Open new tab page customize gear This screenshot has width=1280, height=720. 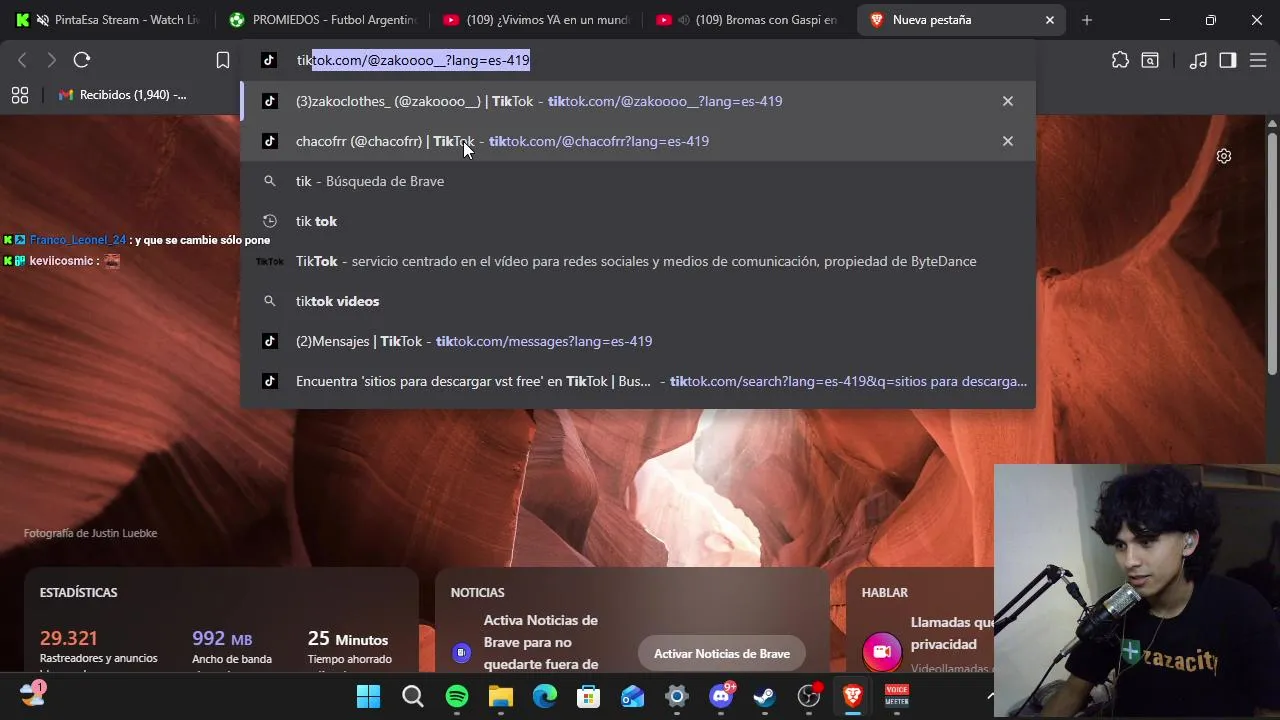coord(1223,156)
